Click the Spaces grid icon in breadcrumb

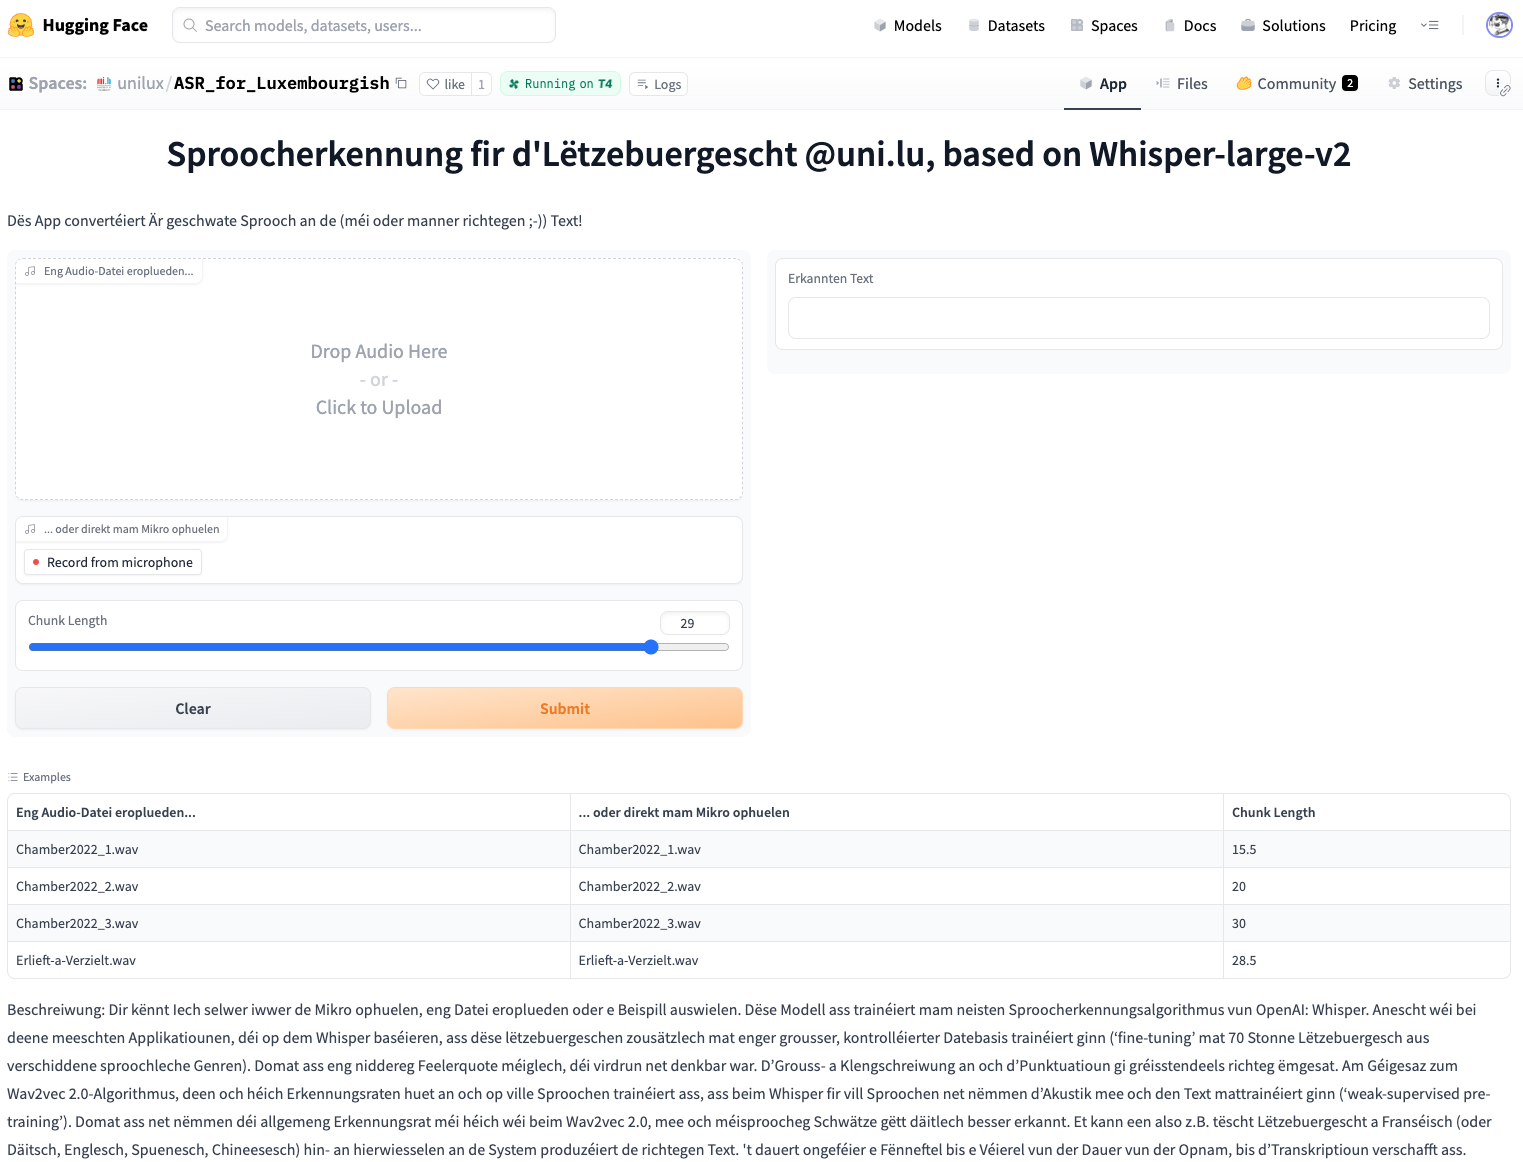(x=16, y=84)
